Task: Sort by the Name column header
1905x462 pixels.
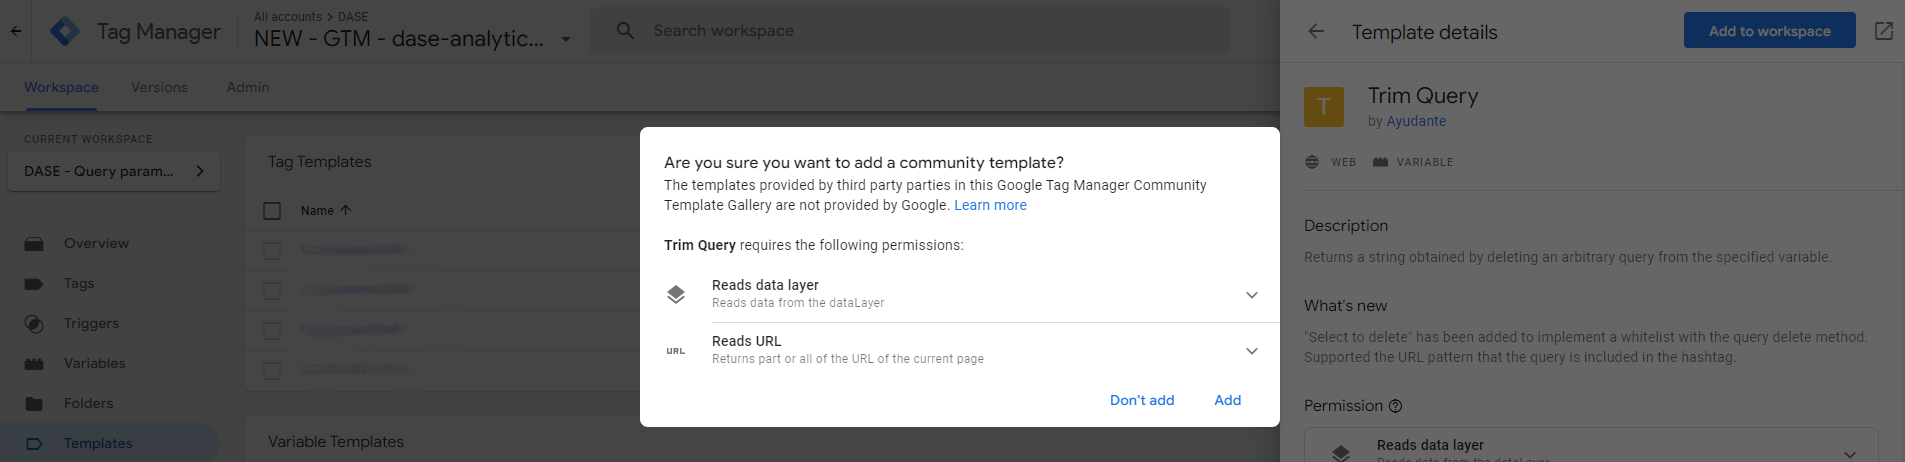Action: [x=317, y=211]
